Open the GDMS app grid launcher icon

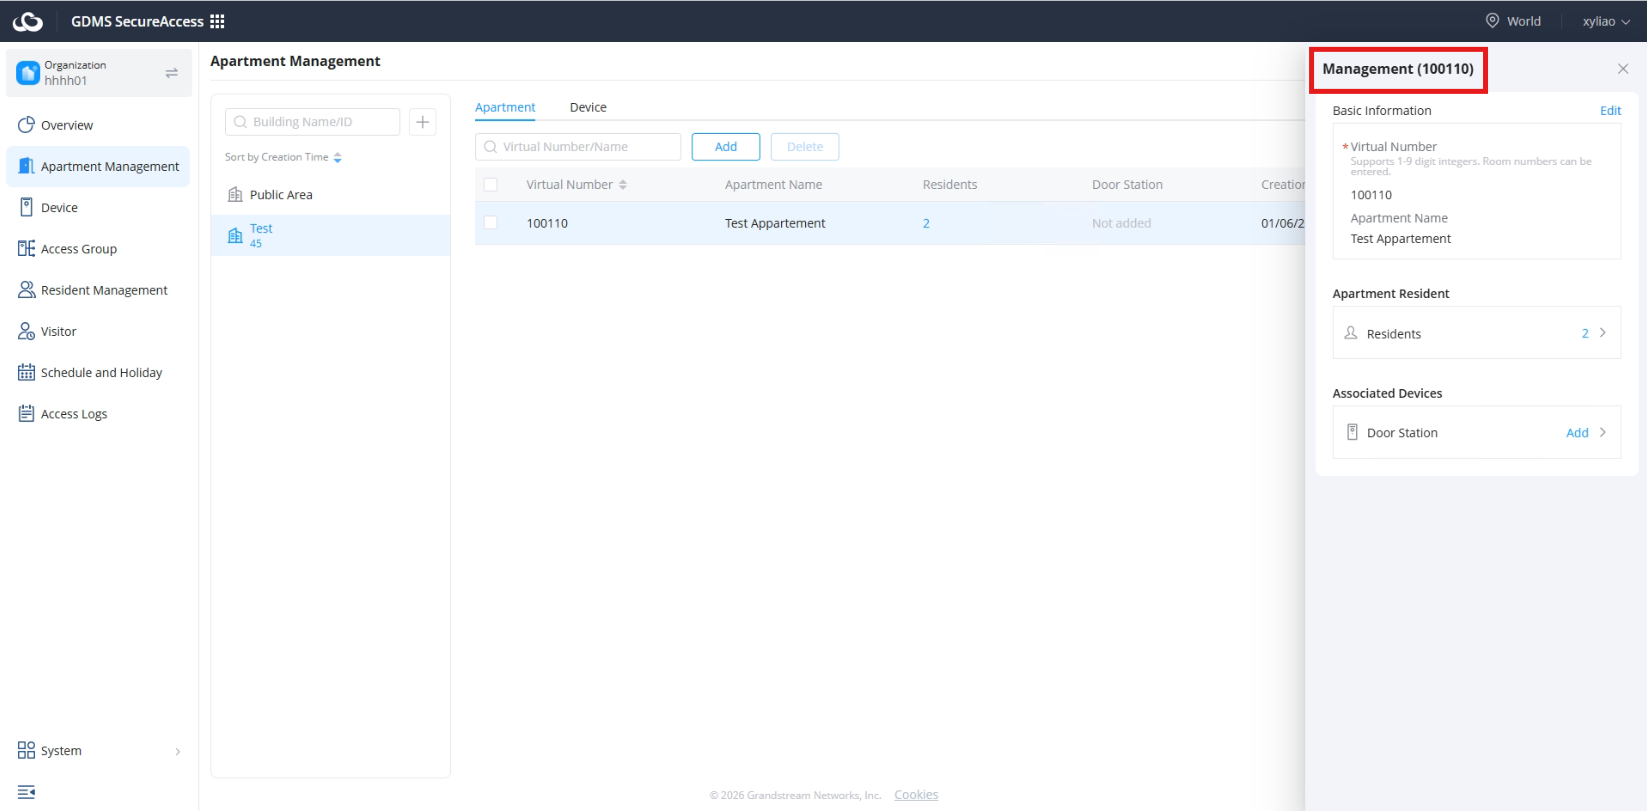click(x=217, y=21)
